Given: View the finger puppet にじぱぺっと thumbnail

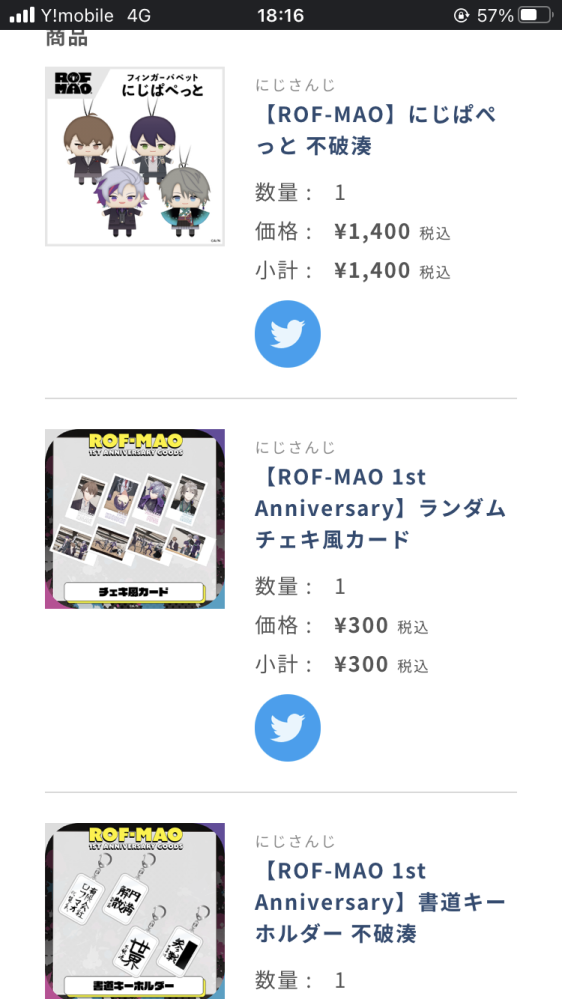Looking at the screenshot, I should [134, 157].
